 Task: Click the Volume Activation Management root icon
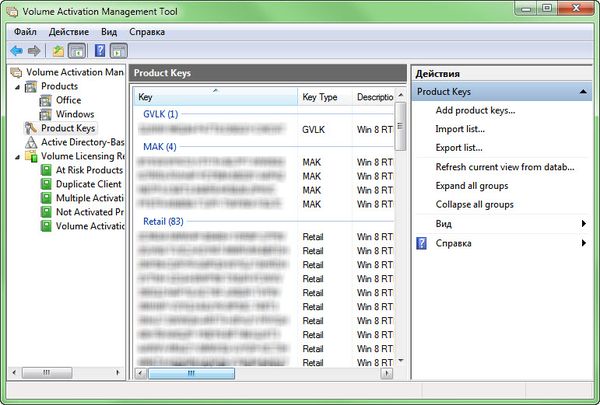pos(16,72)
